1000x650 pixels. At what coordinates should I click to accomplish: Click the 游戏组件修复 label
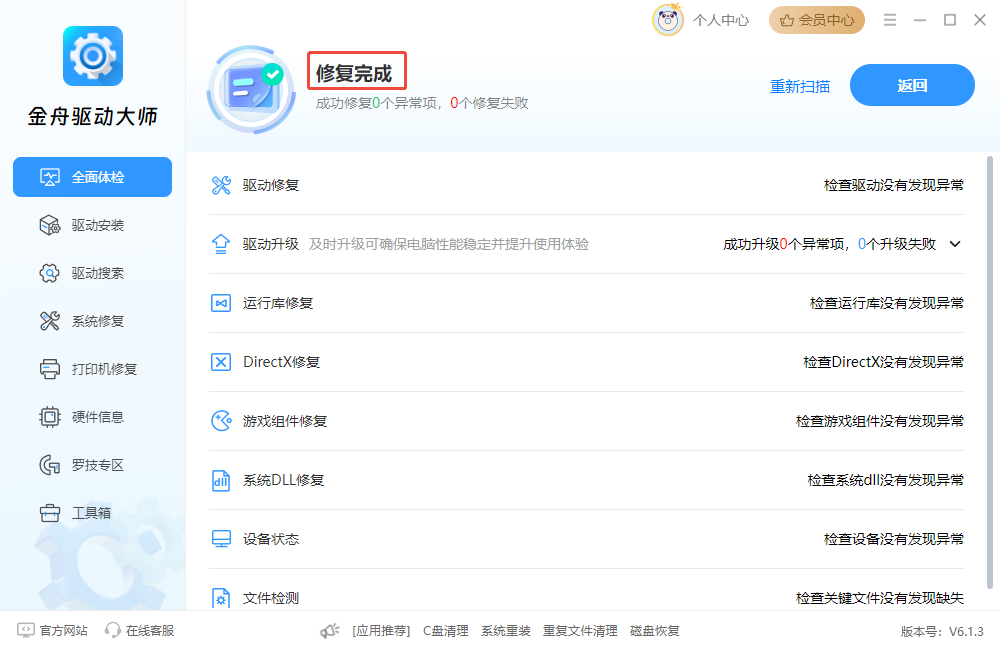click(284, 421)
